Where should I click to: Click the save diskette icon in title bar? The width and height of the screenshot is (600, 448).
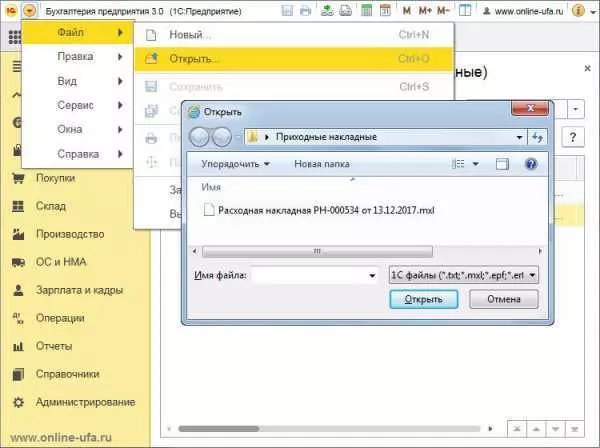(287, 10)
